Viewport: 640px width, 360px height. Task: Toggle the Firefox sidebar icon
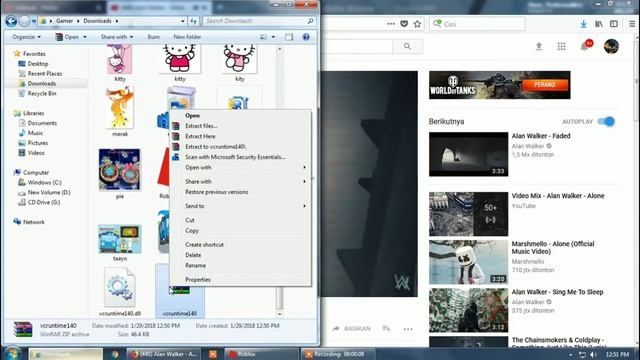coord(614,24)
